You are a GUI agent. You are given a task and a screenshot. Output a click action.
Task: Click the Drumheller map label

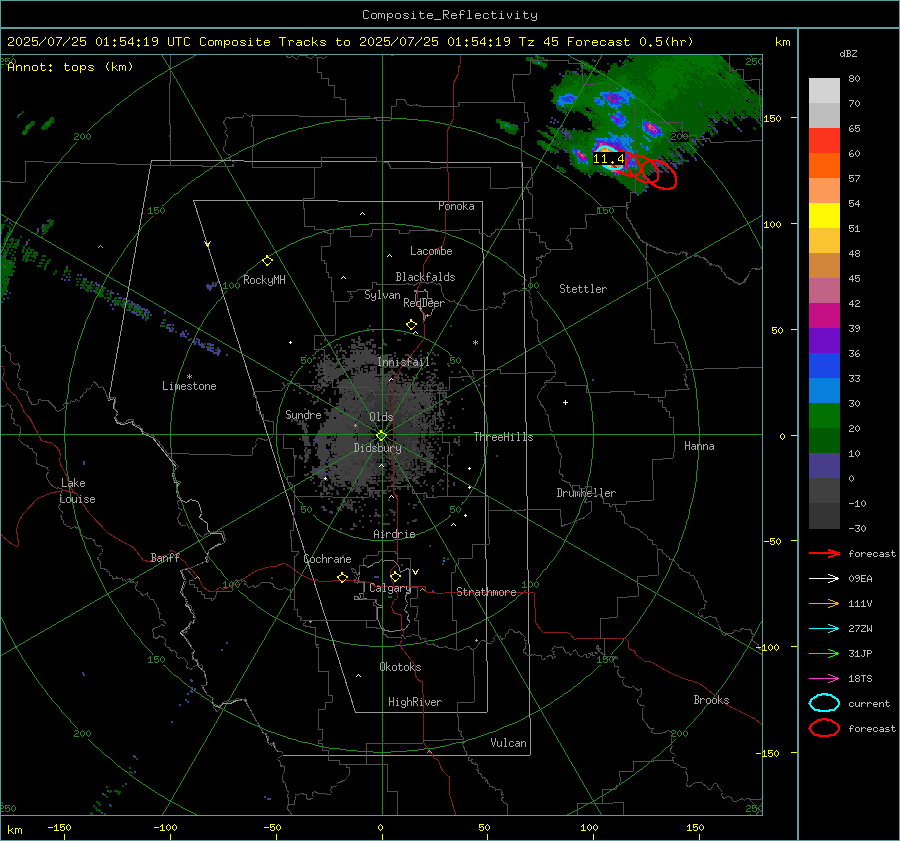coord(586,493)
